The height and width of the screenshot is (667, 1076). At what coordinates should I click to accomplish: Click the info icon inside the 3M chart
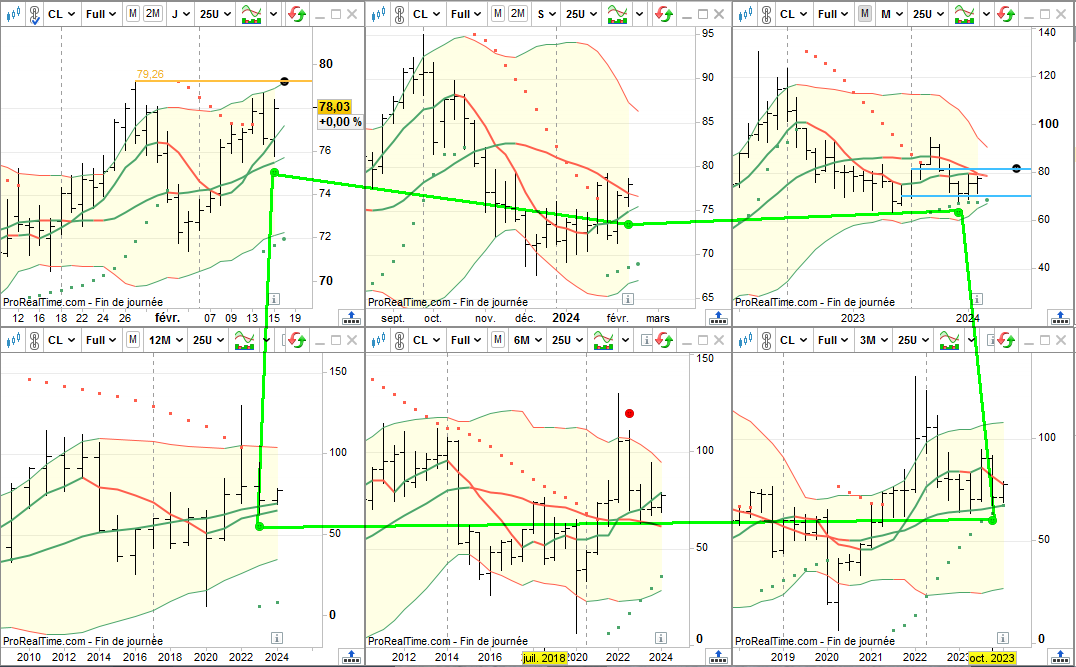coord(1003,637)
